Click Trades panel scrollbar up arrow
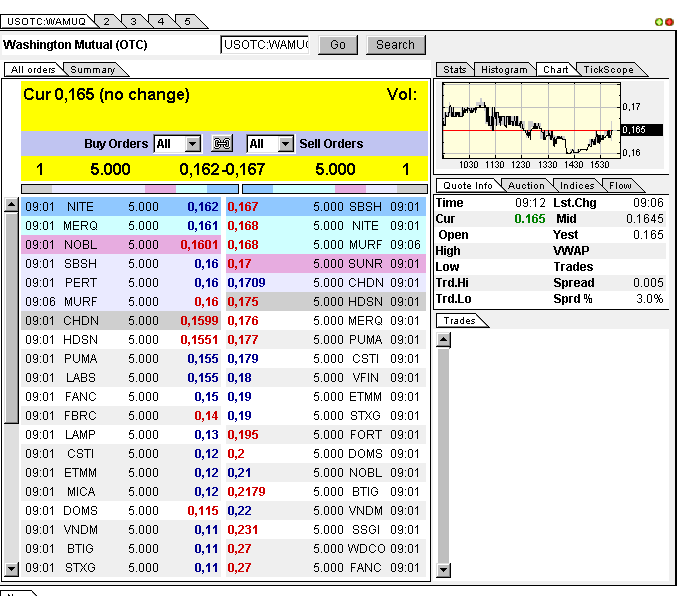The height and width of the screenshot is (596, 689). [x=444, y=340]
